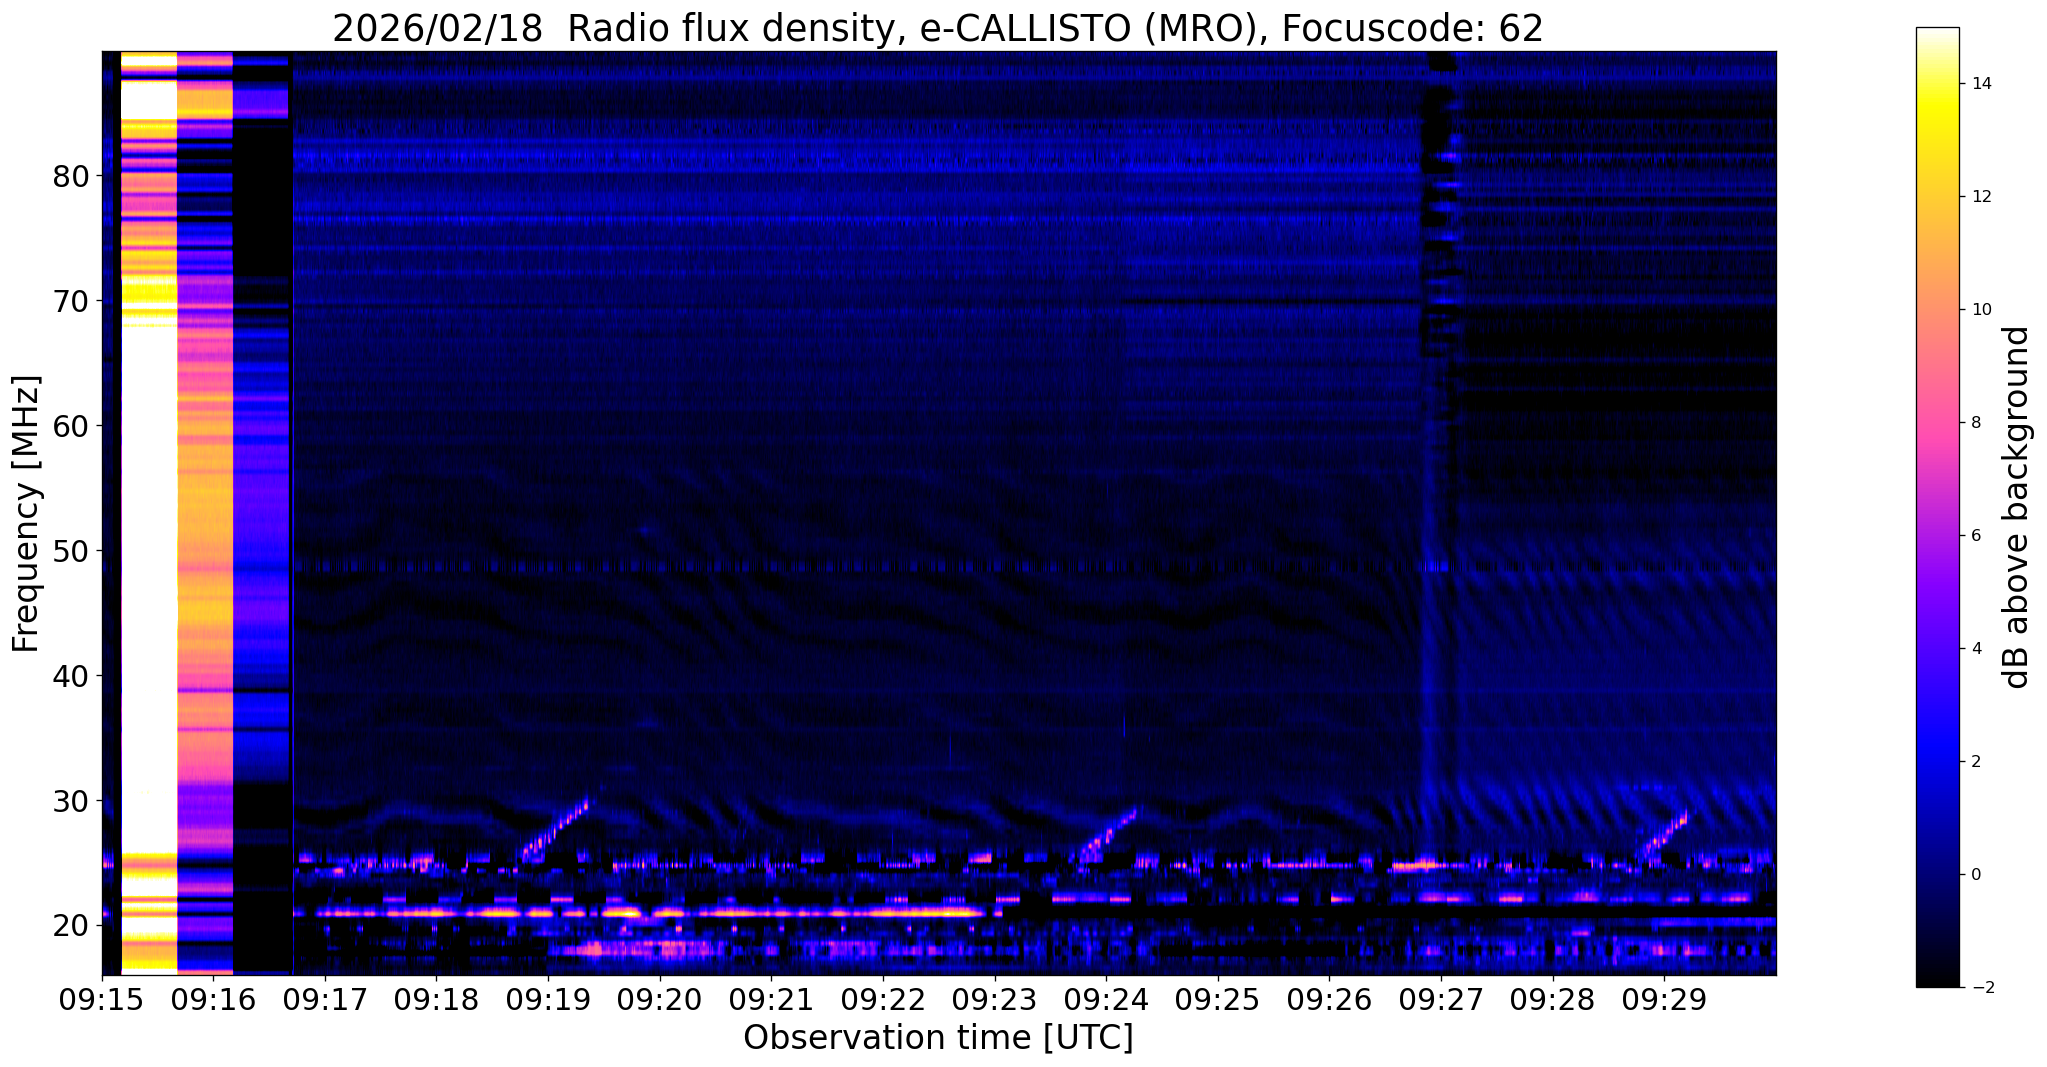Click the colorbar tick labeled 14
This screenshot has height=1067, width=2047.
click(x=1979, y=84)
